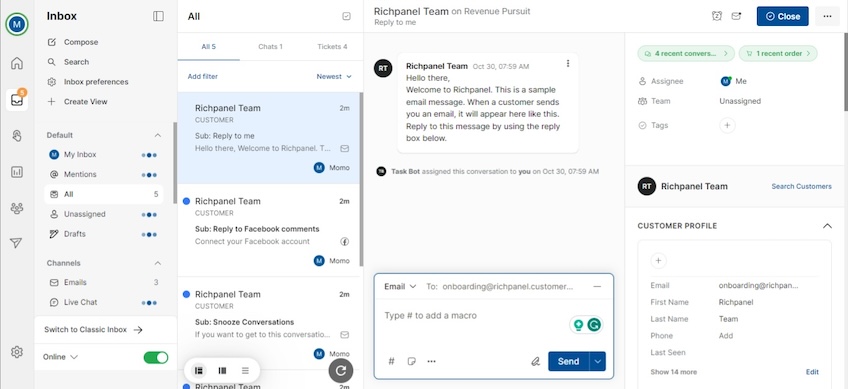Screen dimensions: 848x389
Task: Open the Send options dropdown arrow
Action: coord(598,361)
